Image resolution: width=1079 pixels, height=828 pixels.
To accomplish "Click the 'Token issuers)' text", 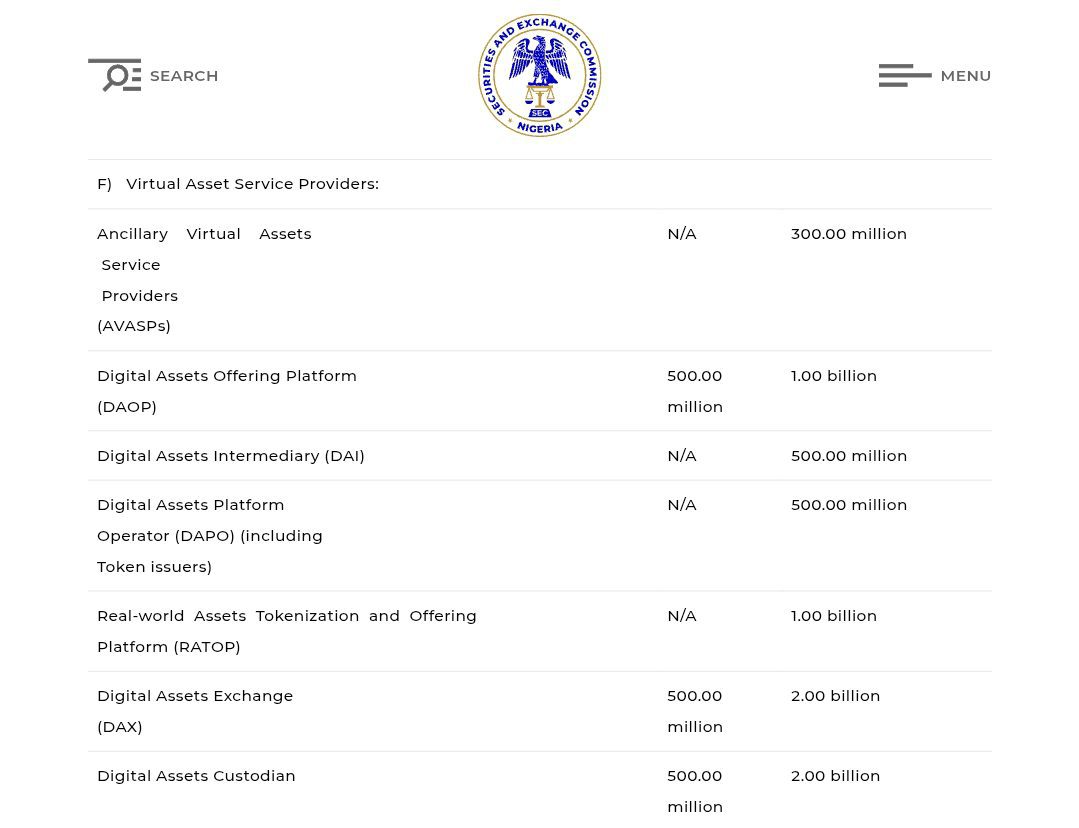I will 155,567.
